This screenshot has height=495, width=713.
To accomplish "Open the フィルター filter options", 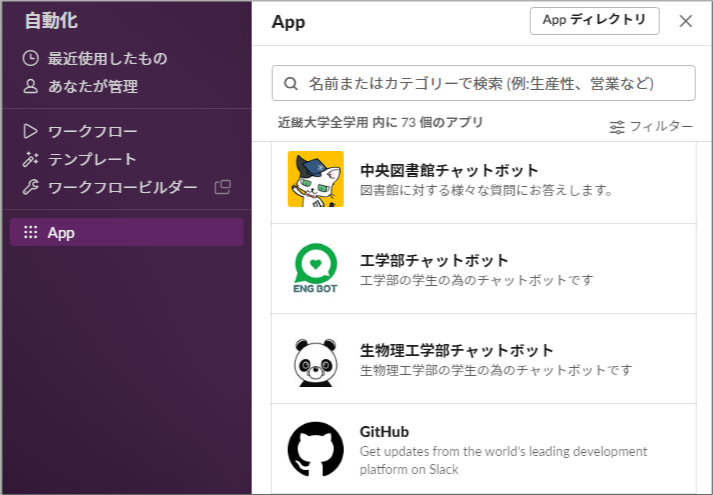I will click(x=651, y=126).
